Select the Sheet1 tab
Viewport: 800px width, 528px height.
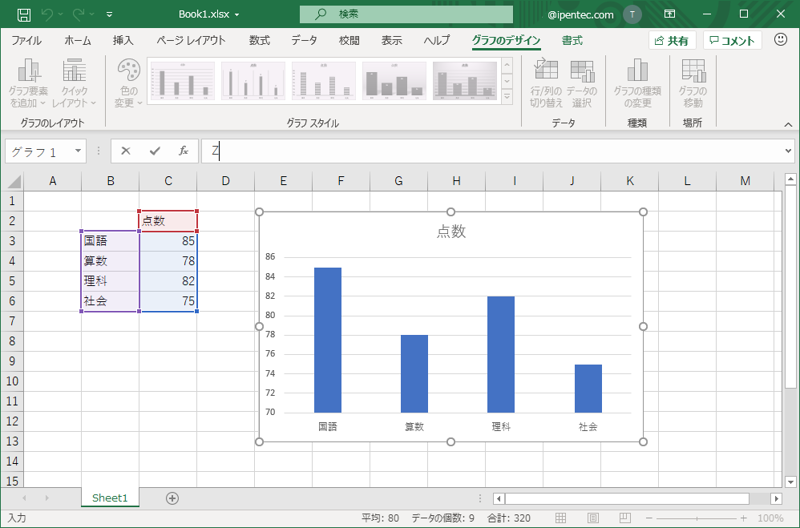[110, 498]
